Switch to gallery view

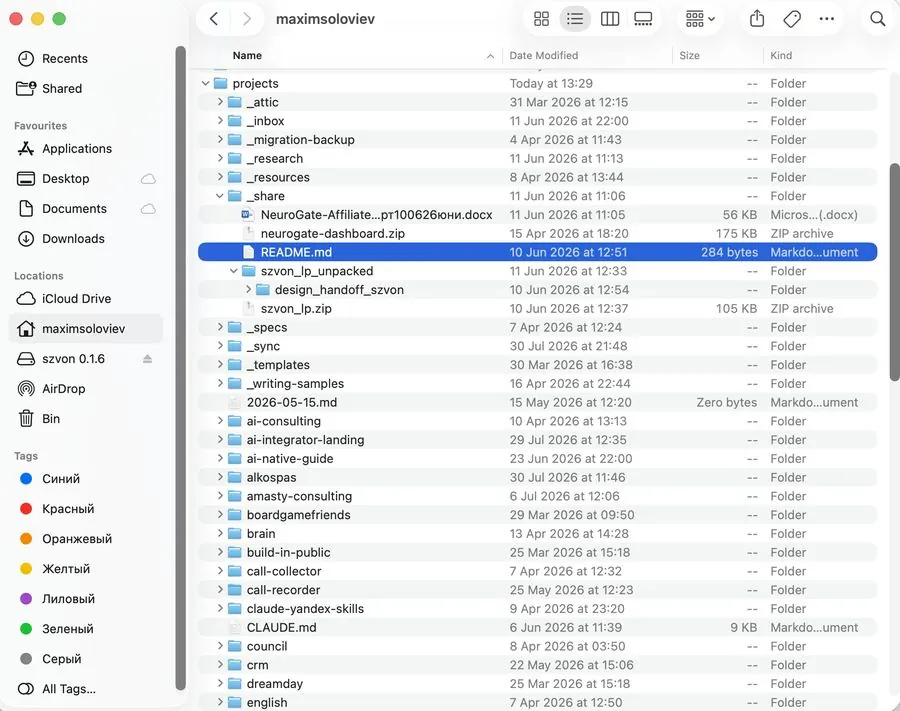pyautogui.click(x=643, y=19)
